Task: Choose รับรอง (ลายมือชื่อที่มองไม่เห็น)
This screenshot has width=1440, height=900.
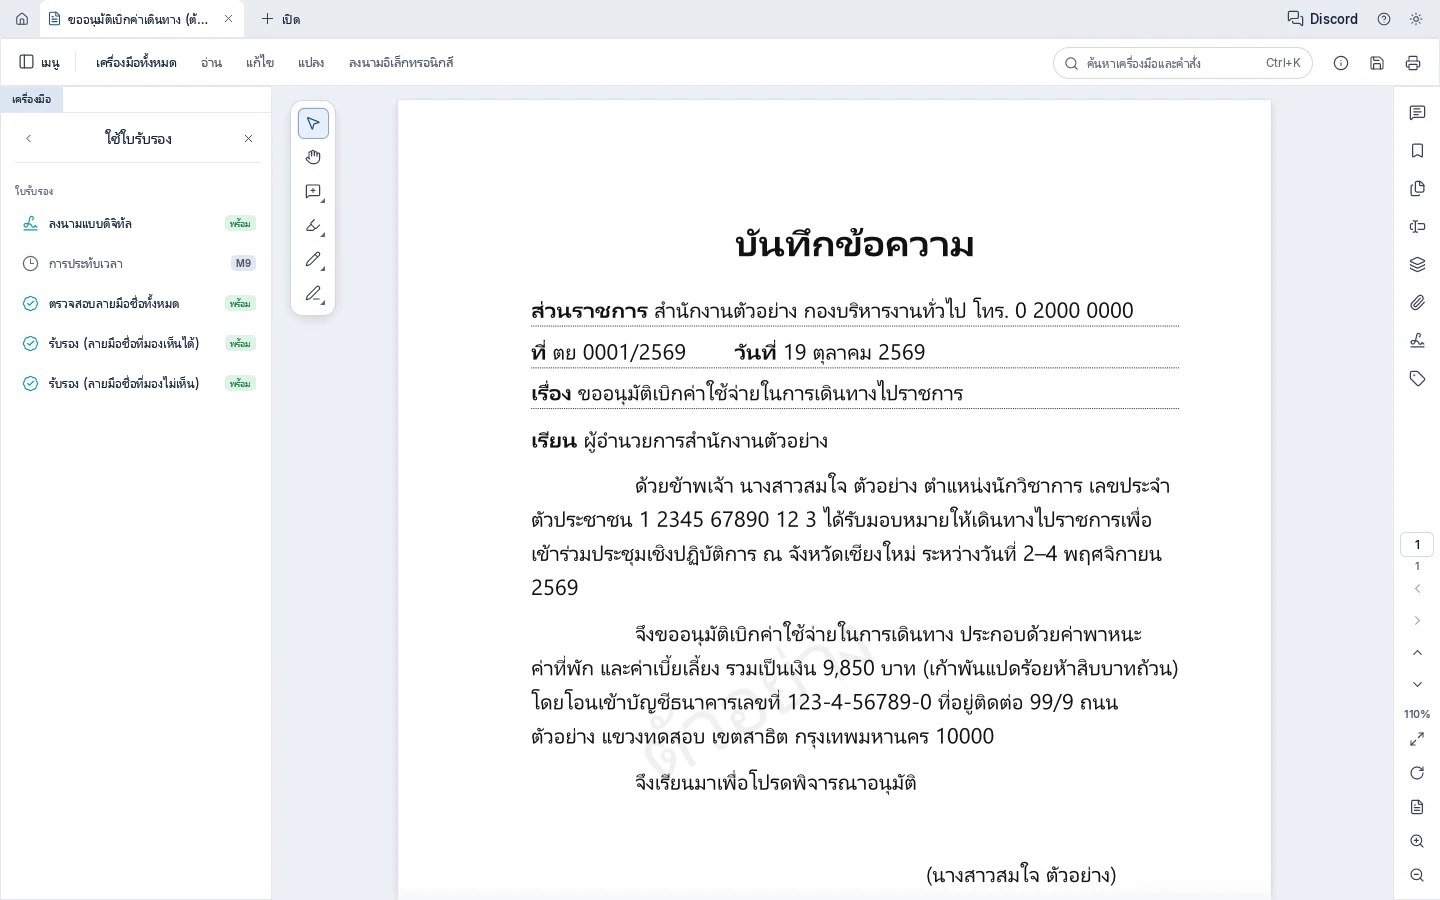Action: (138, 383)
